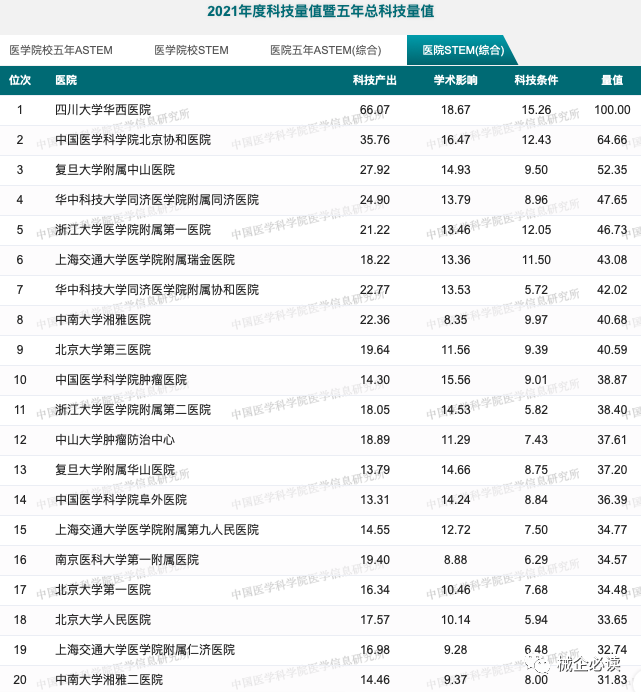Image resolution: width=641 pixels, height=692 pixels.
Task: Click the 8.00 科技条件 value
Action: [x=536, y=680]
